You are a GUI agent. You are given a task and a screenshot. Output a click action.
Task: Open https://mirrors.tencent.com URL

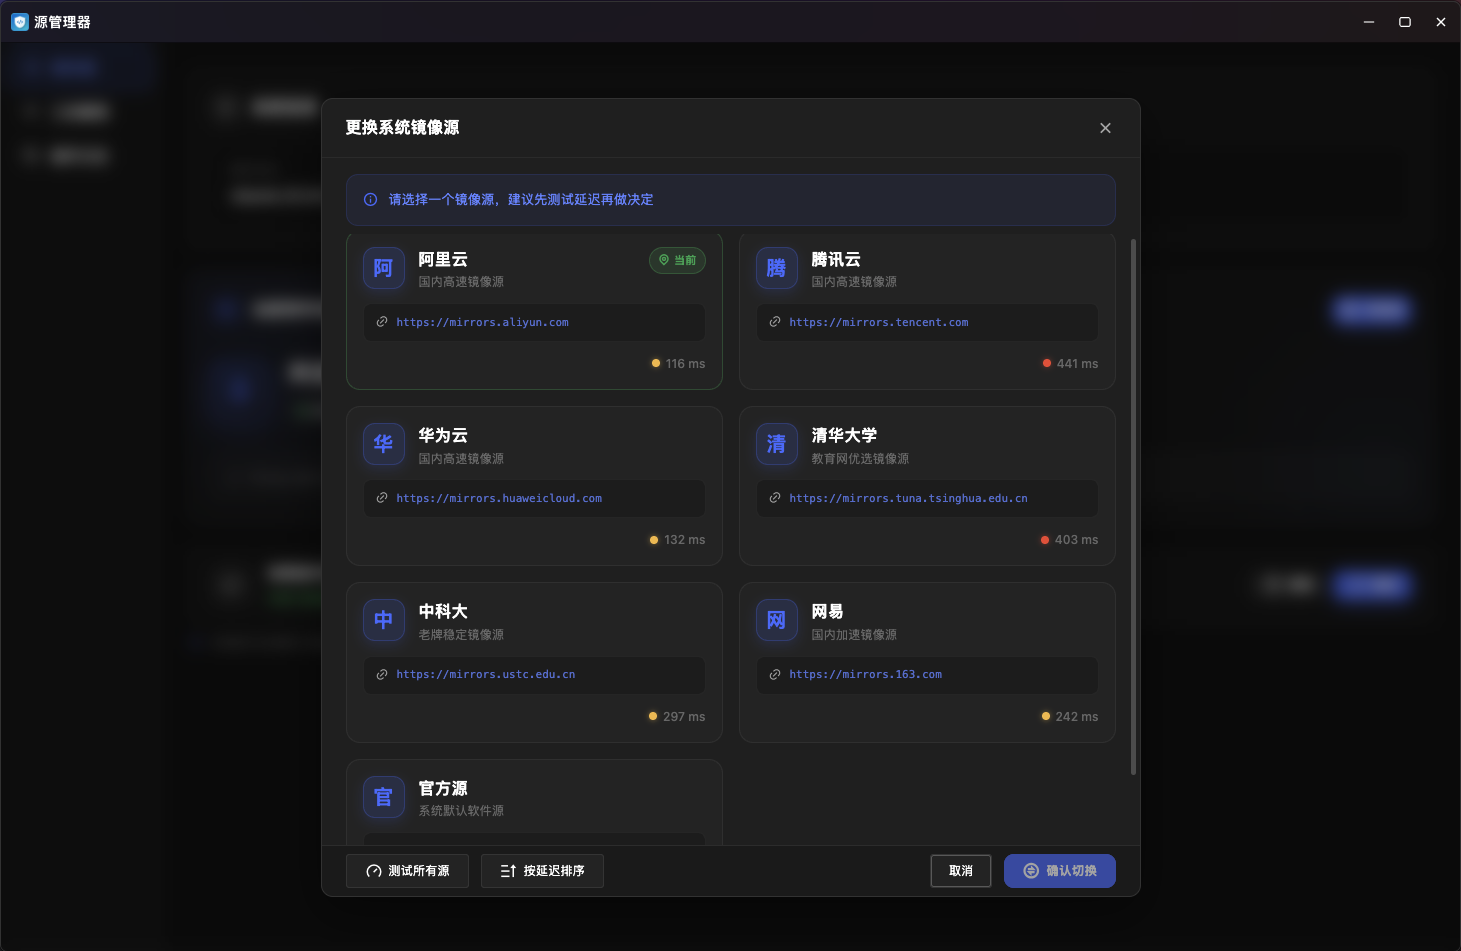coord(878,322)
